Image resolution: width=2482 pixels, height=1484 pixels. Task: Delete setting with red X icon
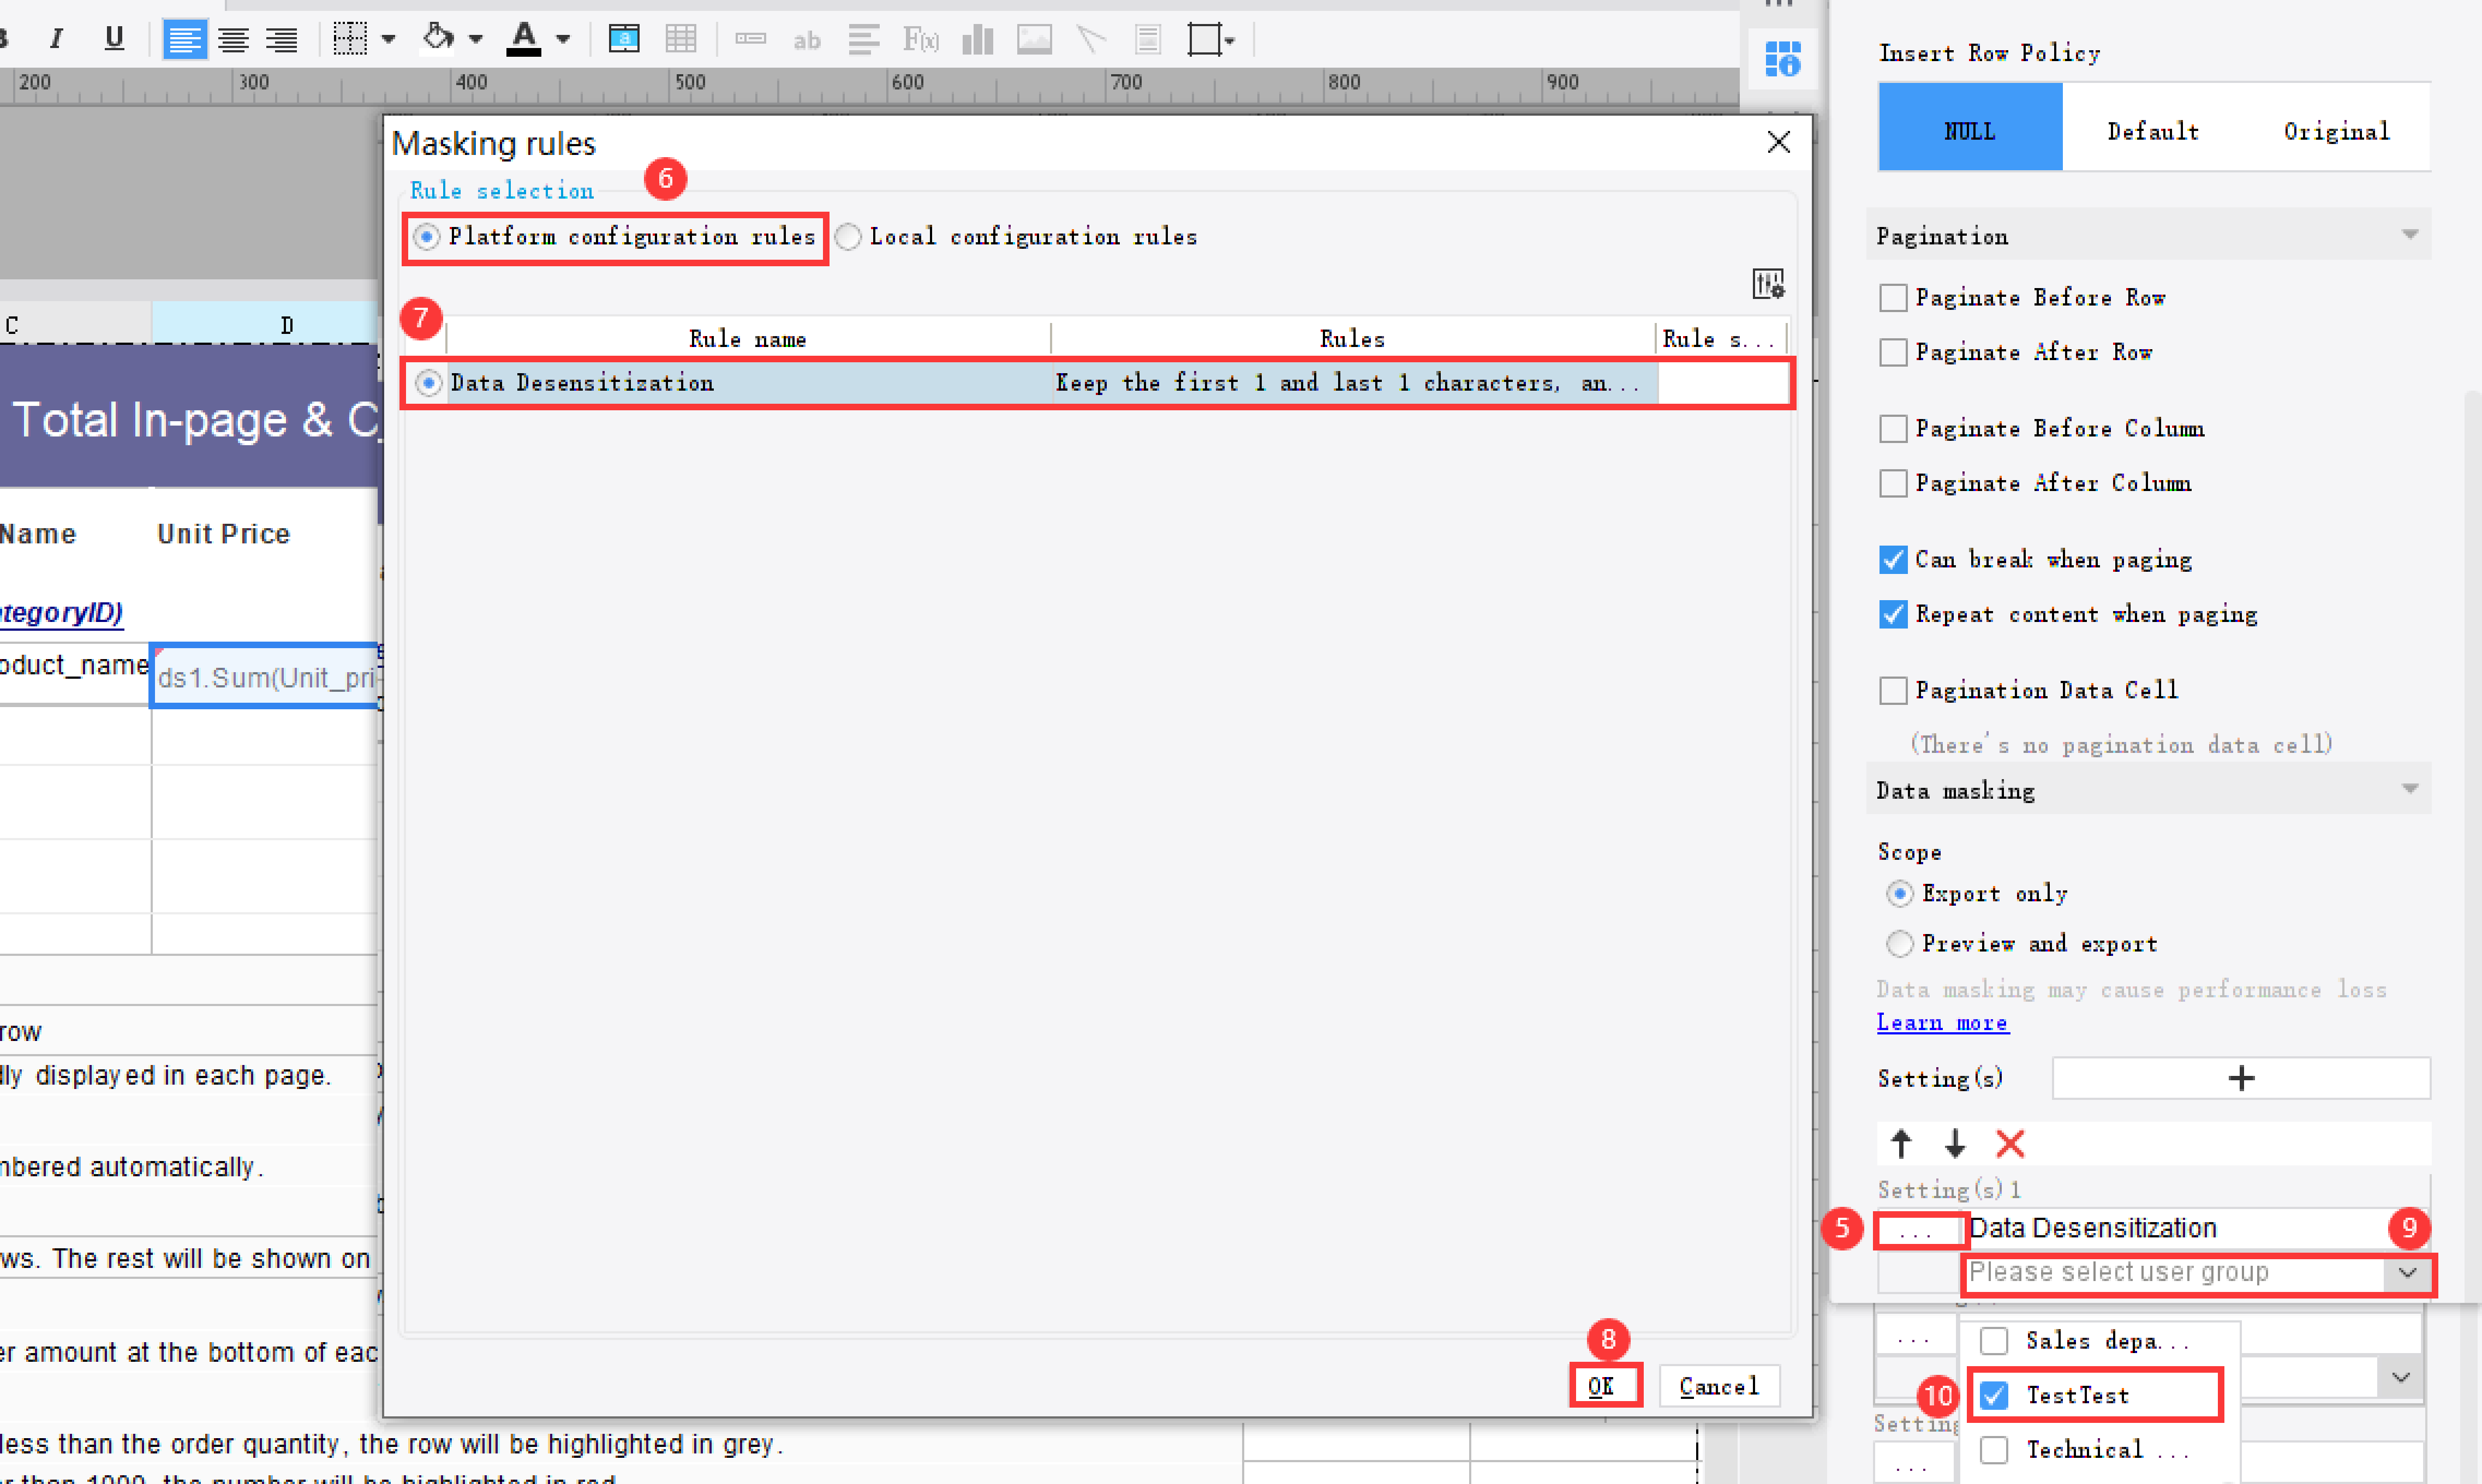click(x=2009, y=1143)
